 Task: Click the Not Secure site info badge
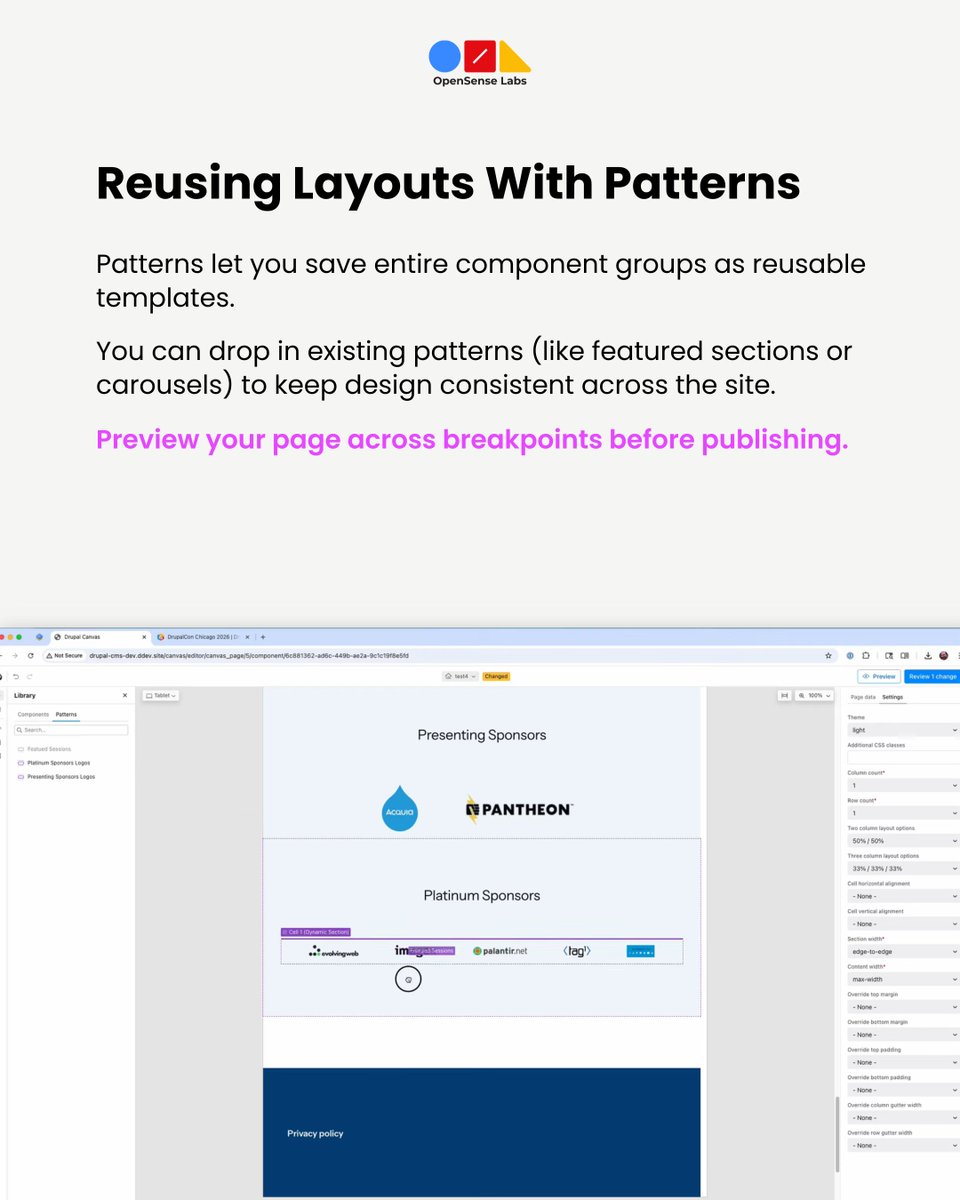coord(64,656)
